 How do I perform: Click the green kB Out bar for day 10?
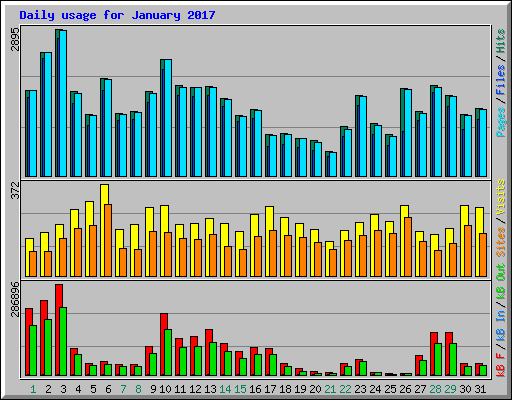click(168, 353)
